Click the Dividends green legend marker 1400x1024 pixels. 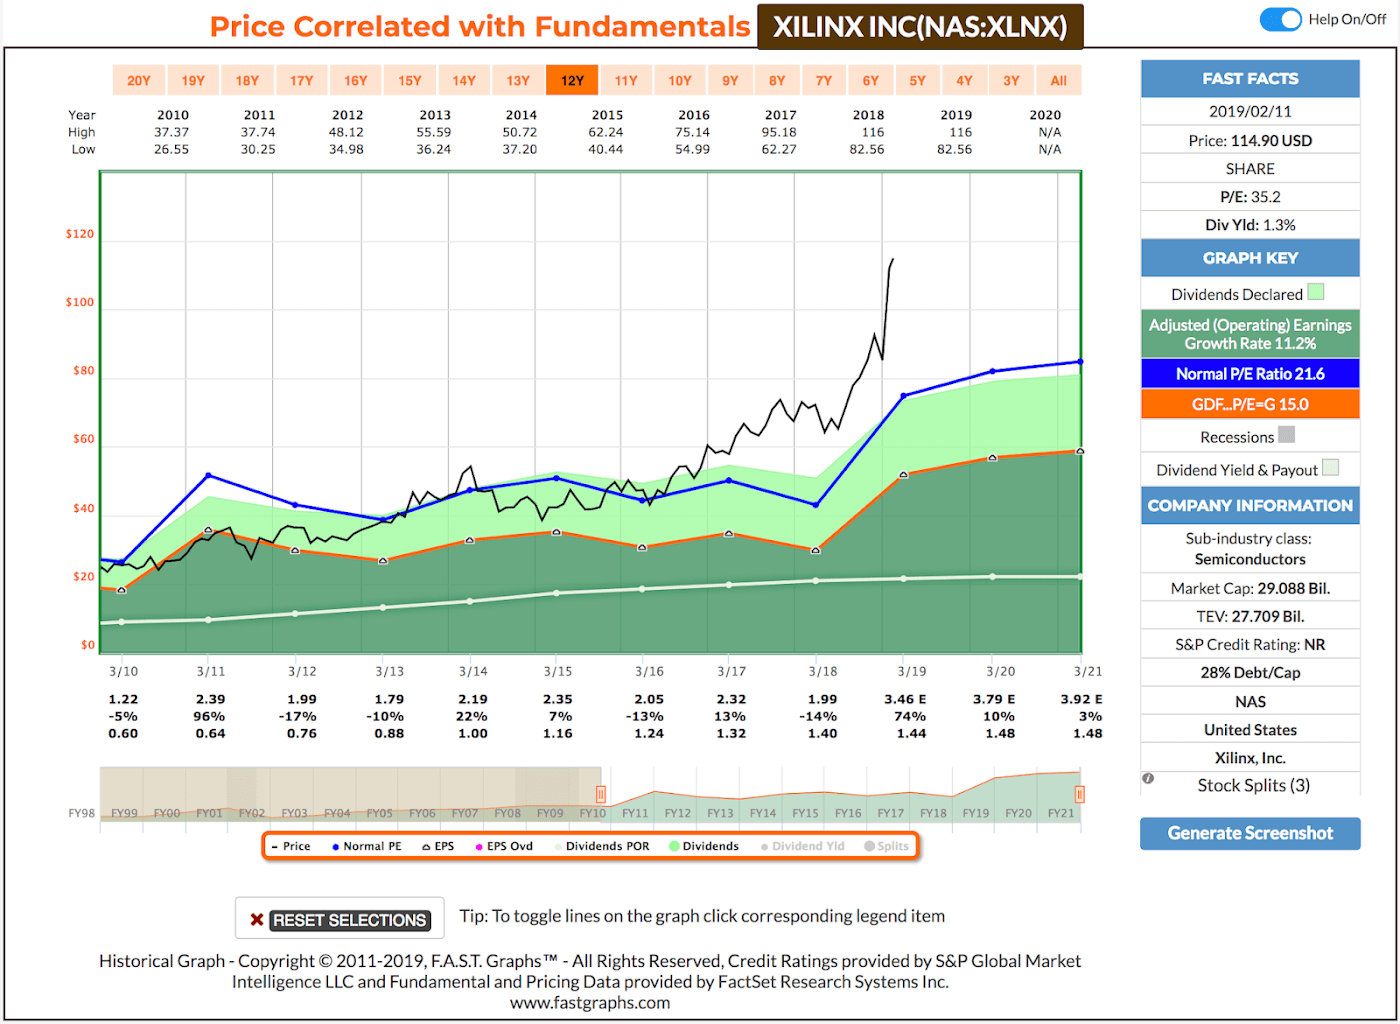[674, 845]
